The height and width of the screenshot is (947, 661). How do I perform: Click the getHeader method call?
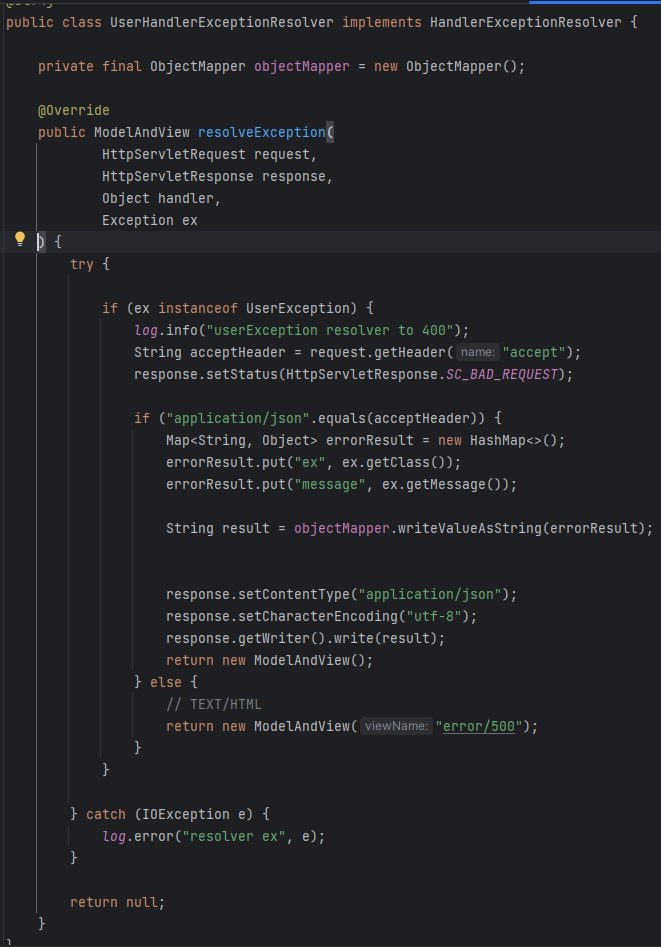(x=410, y=353)
